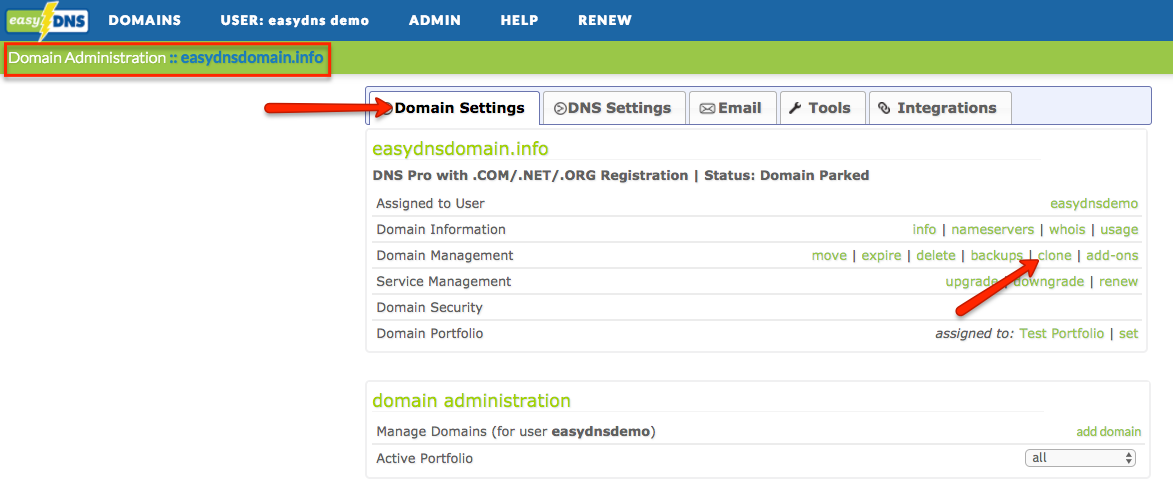Open the domain info link

click(924, 230)
